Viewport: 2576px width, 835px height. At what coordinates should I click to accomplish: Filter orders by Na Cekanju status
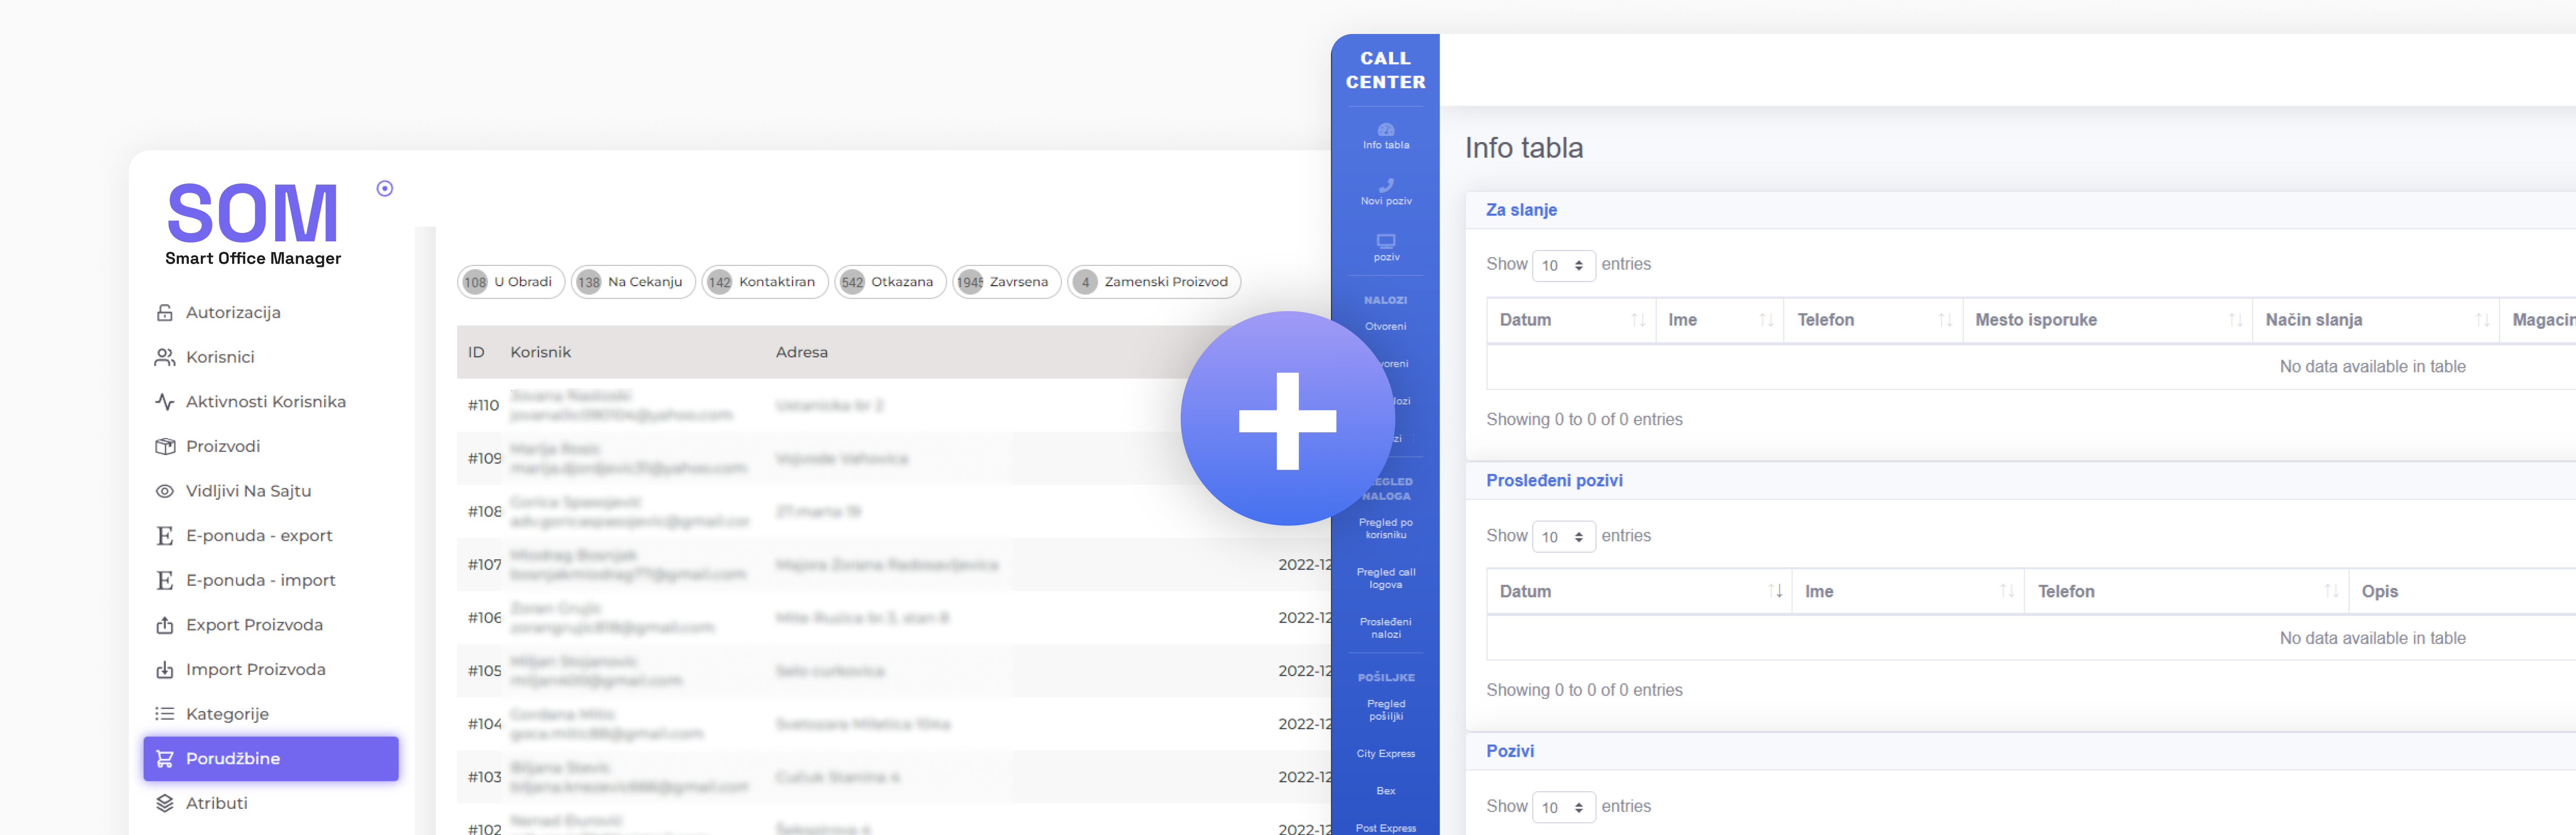pos(633,282)
